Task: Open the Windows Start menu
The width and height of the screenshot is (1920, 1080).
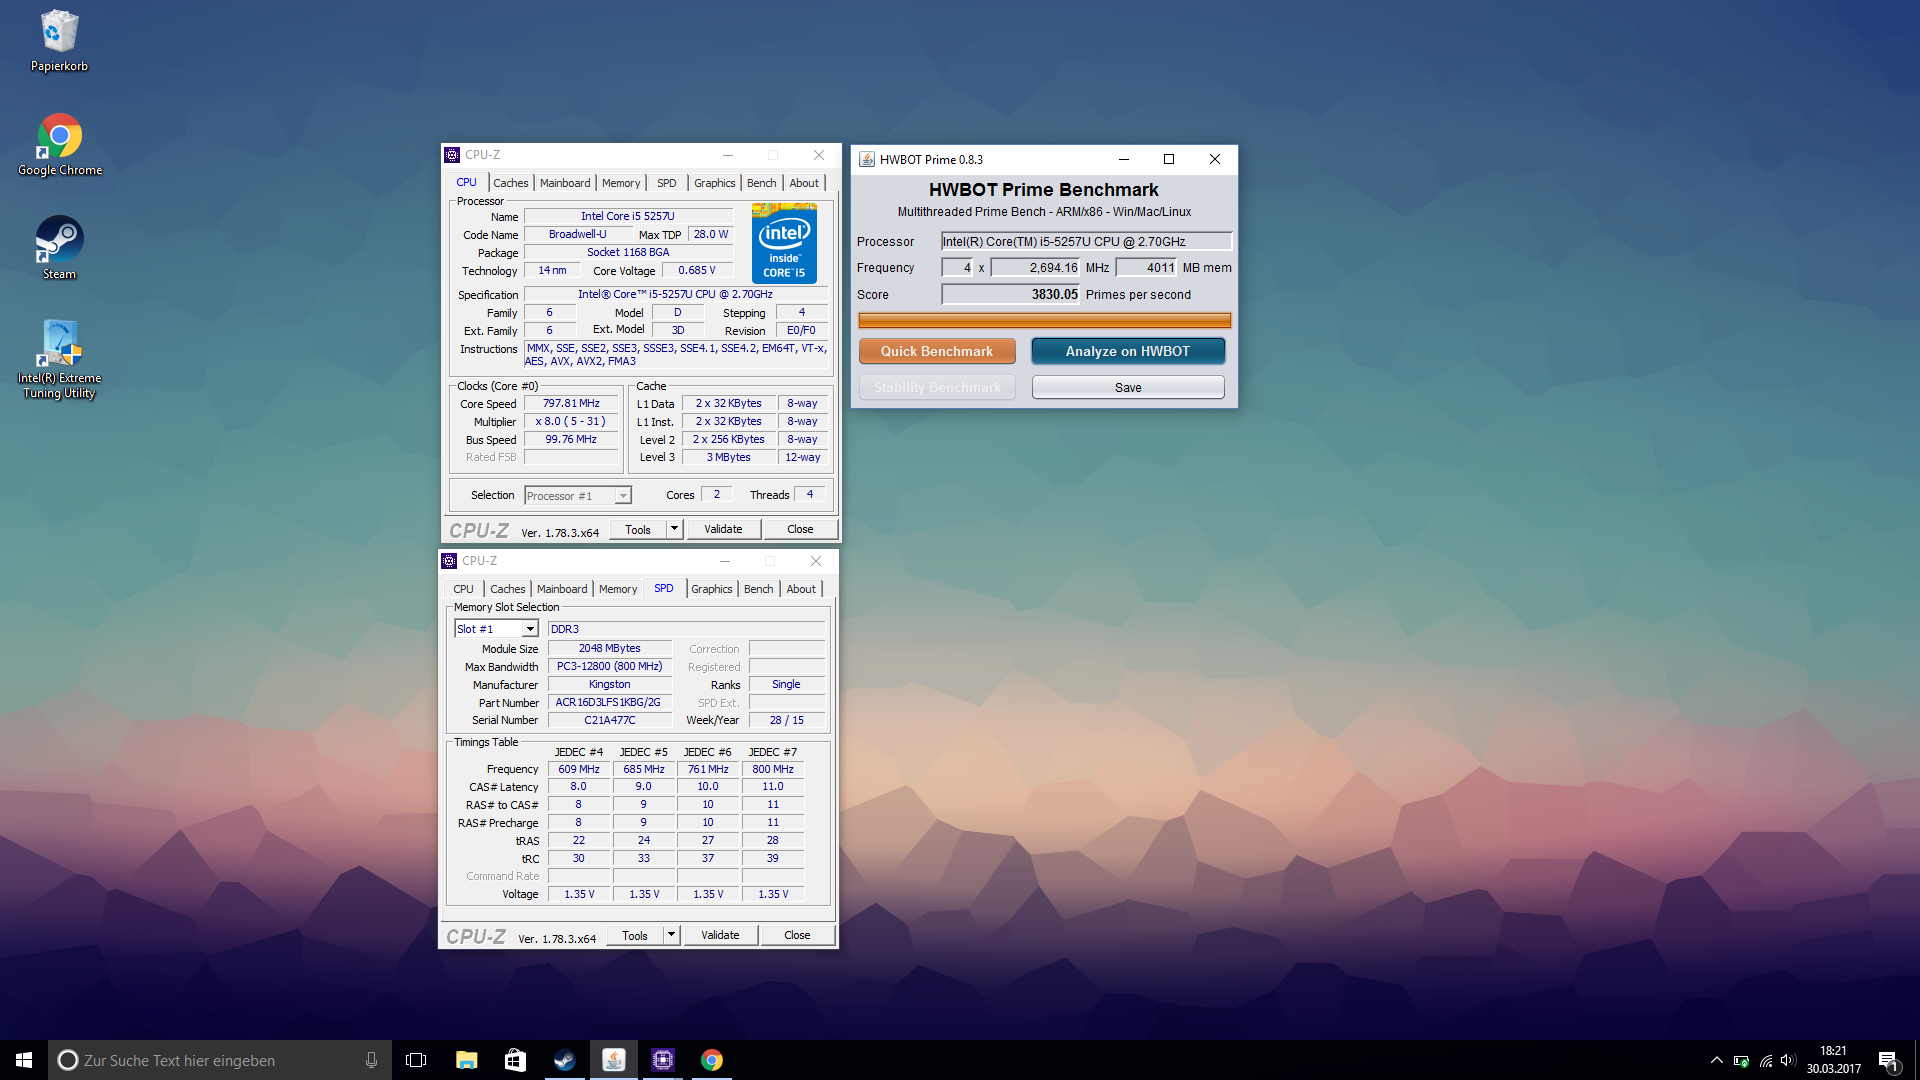Action: point(24,1060)
